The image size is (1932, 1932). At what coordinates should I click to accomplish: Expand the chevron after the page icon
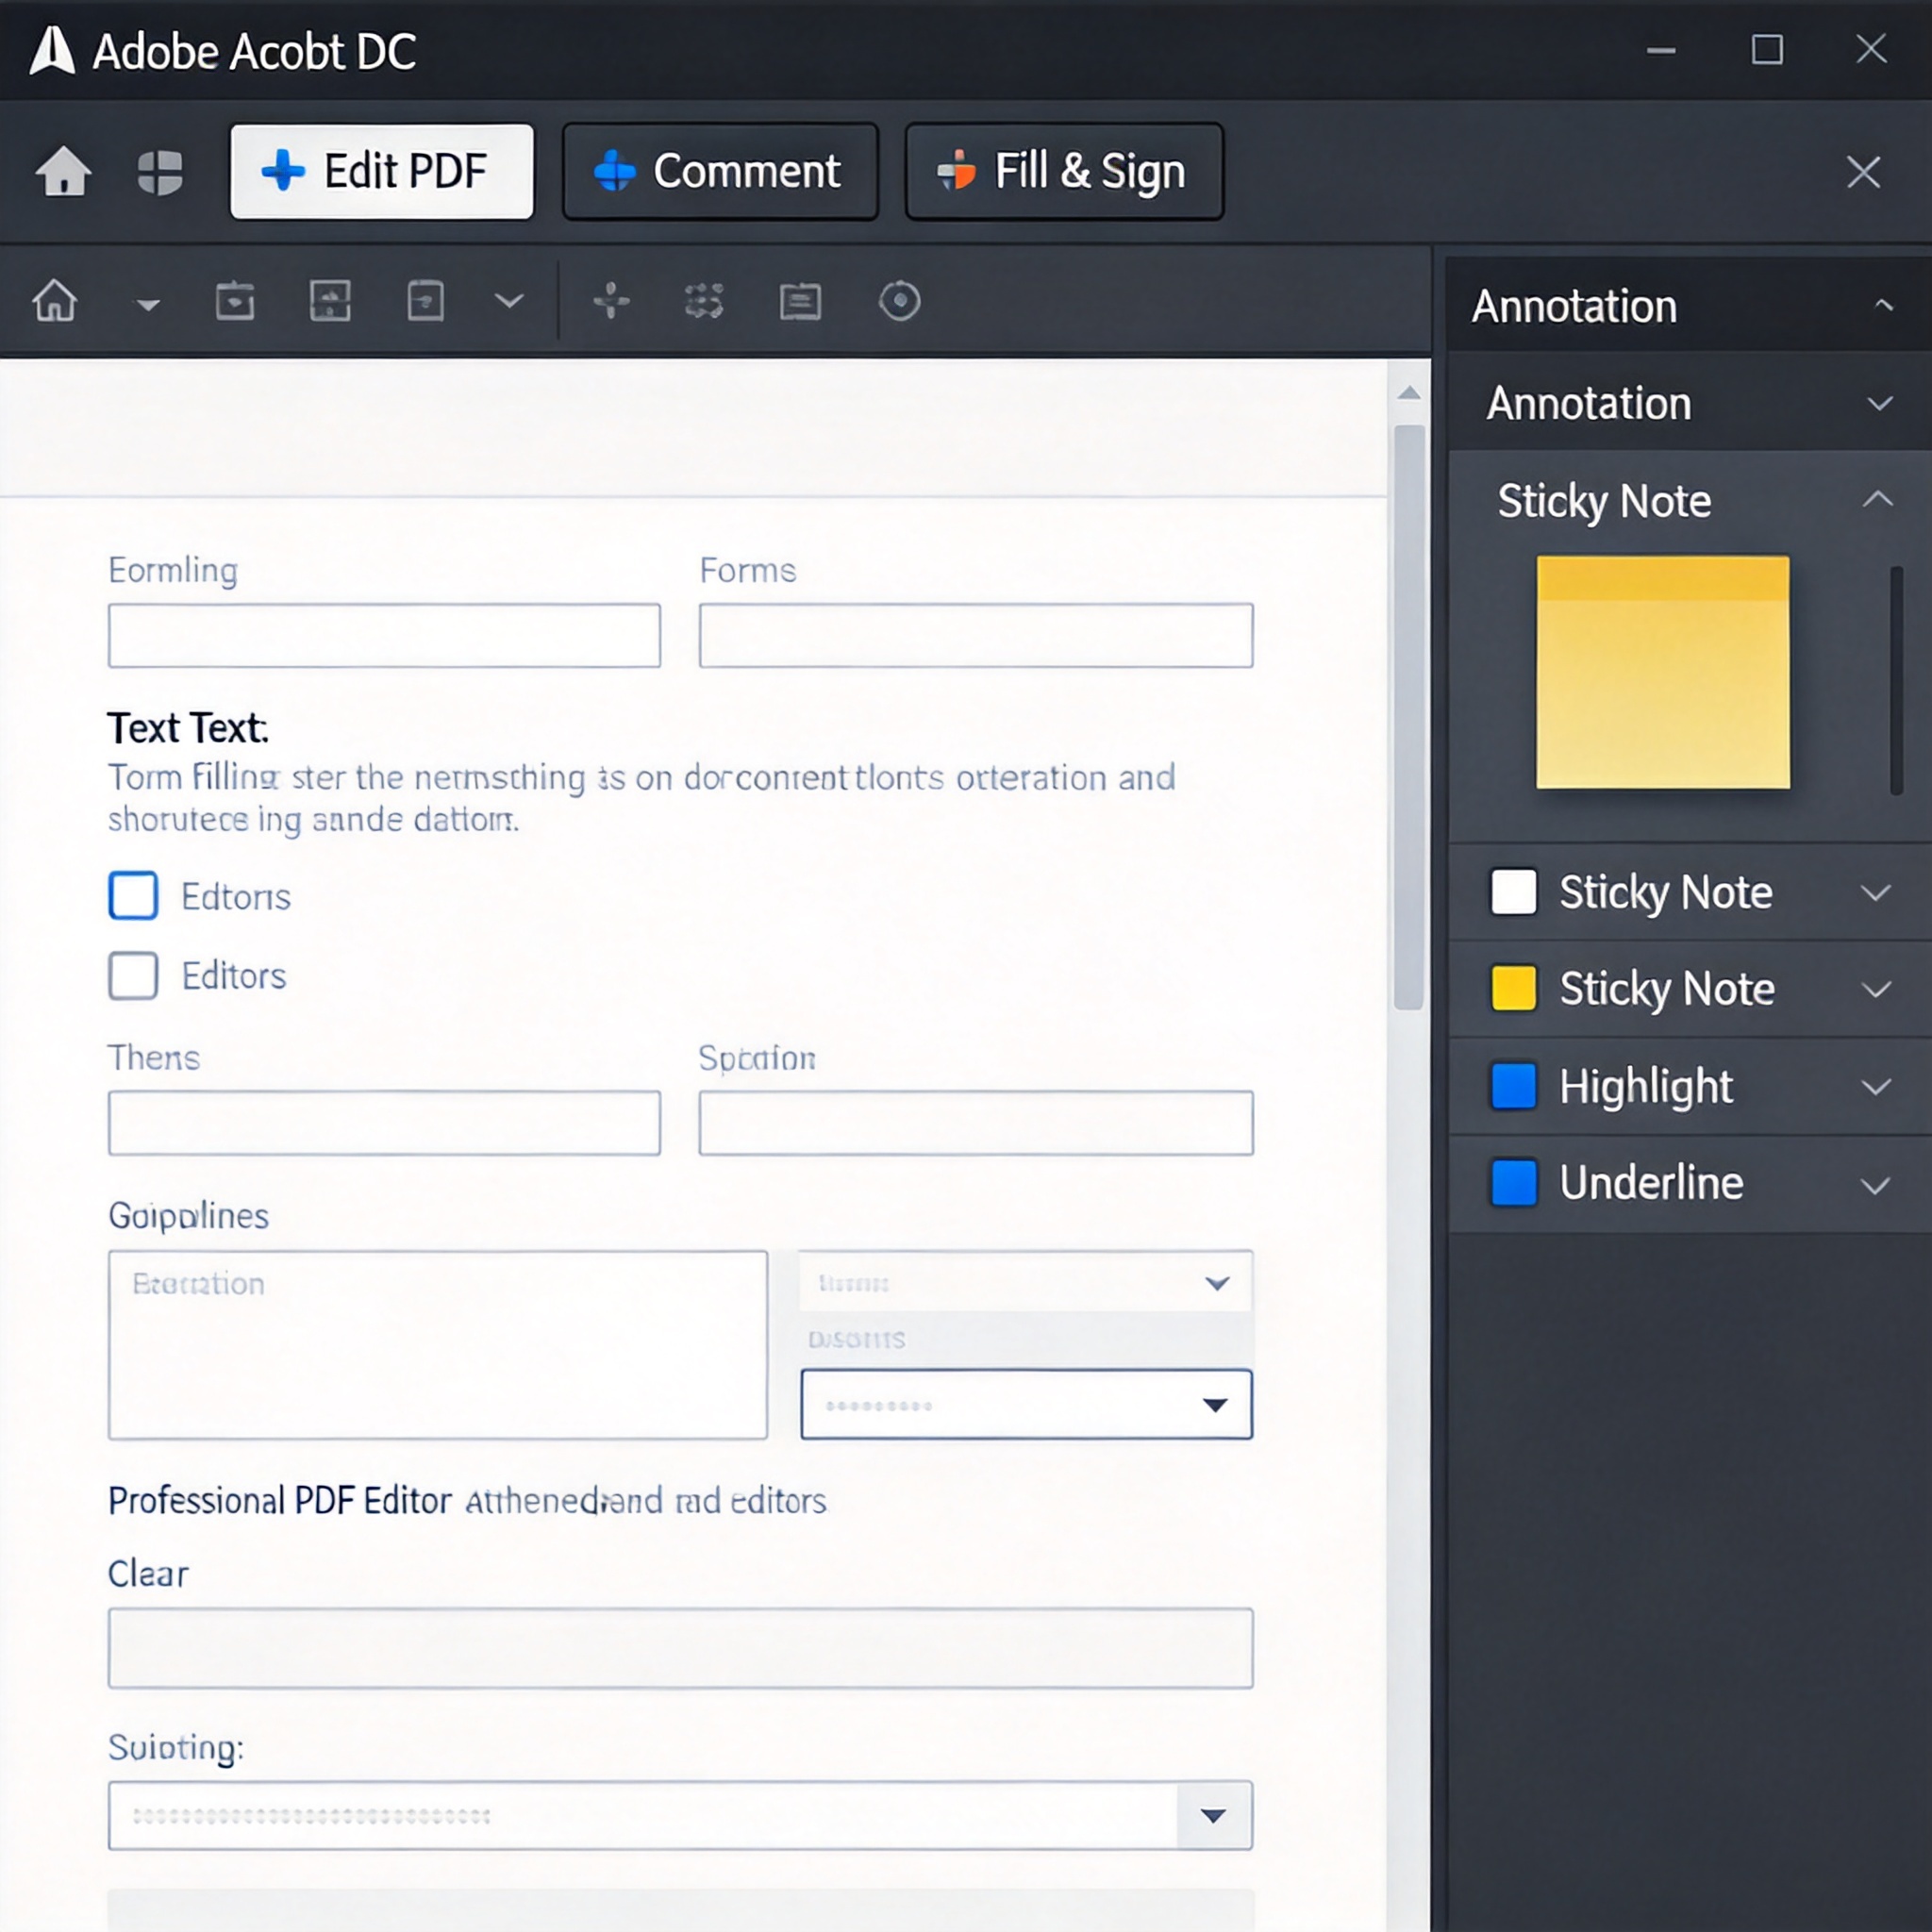tap(509, 301)
